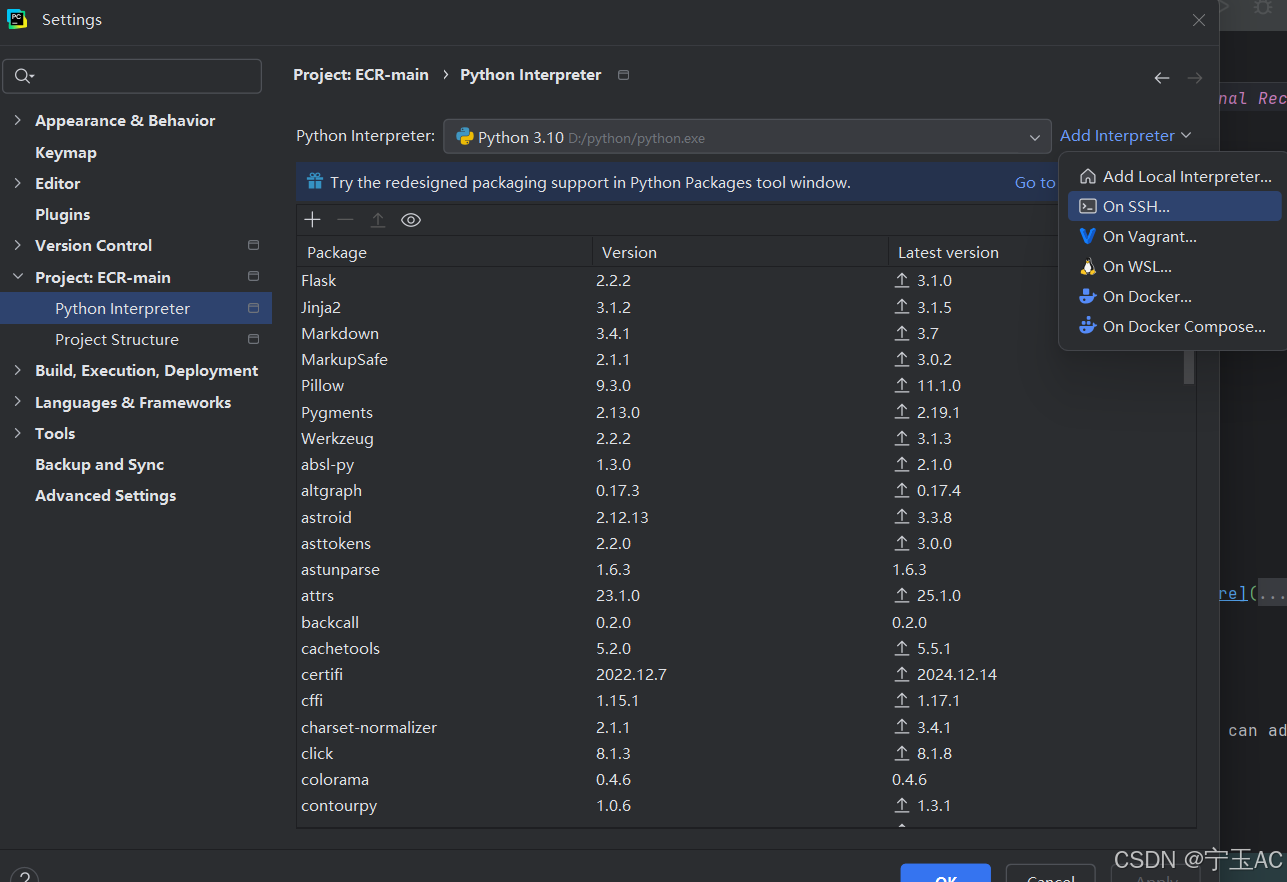Open the Python Interpreter dropdown
Screen dimensions: 1287x882
coord(747,137)
